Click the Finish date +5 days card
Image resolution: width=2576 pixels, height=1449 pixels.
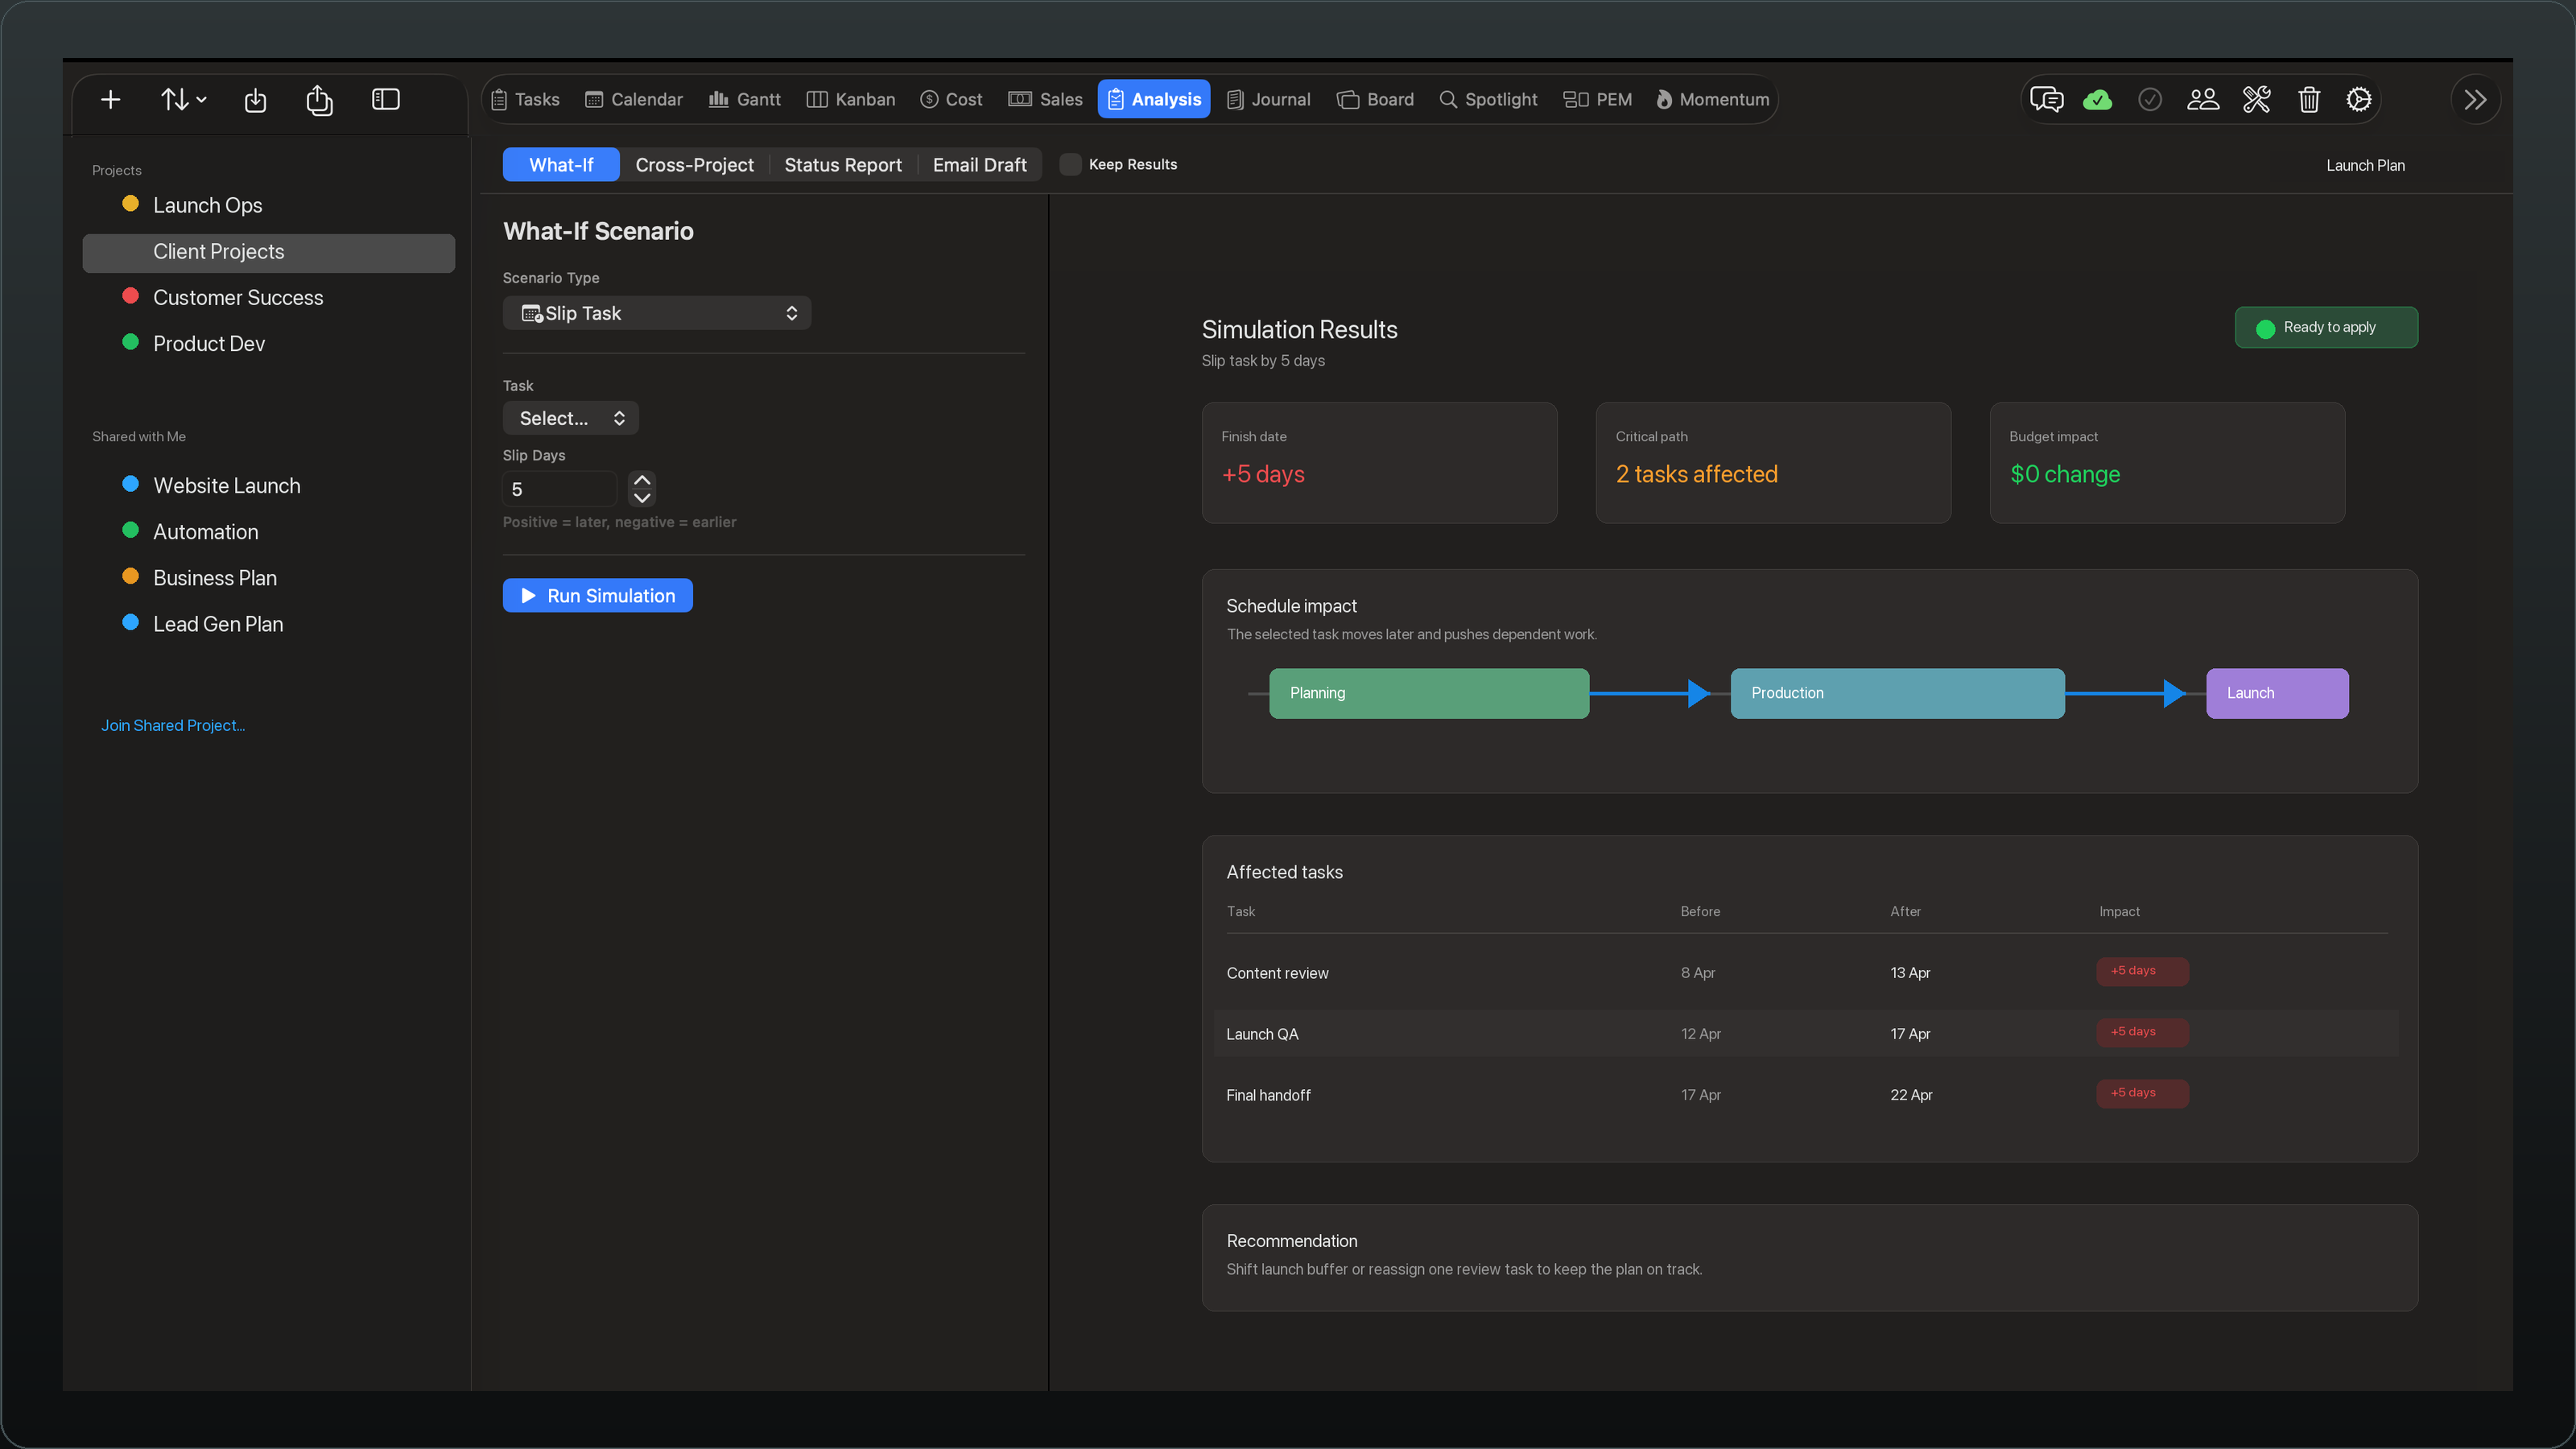[x=1379, y=463]
